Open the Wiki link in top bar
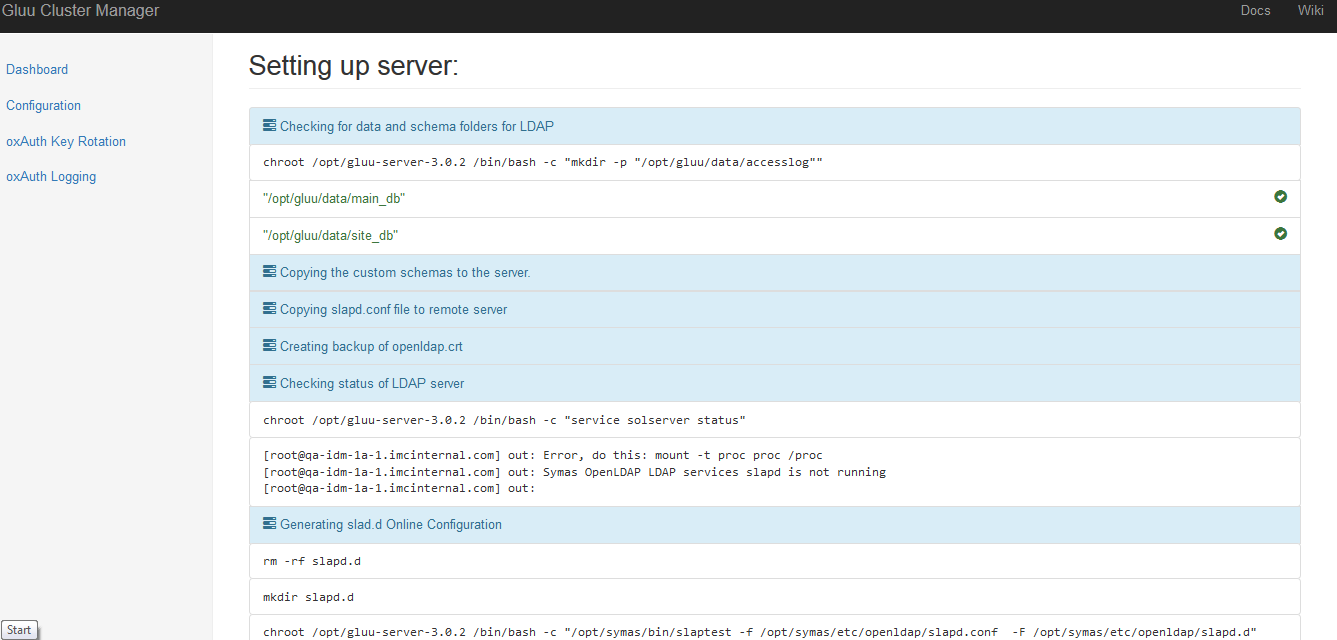The height and width of the screenshot is (640, 1337). tap(1311, 10)
